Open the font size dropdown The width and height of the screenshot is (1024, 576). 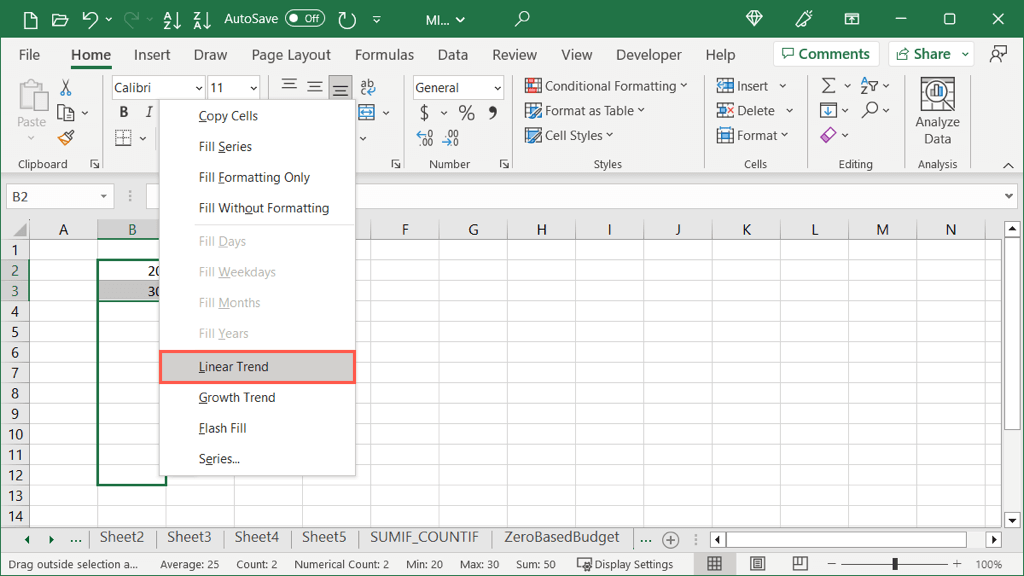point(253,88)
